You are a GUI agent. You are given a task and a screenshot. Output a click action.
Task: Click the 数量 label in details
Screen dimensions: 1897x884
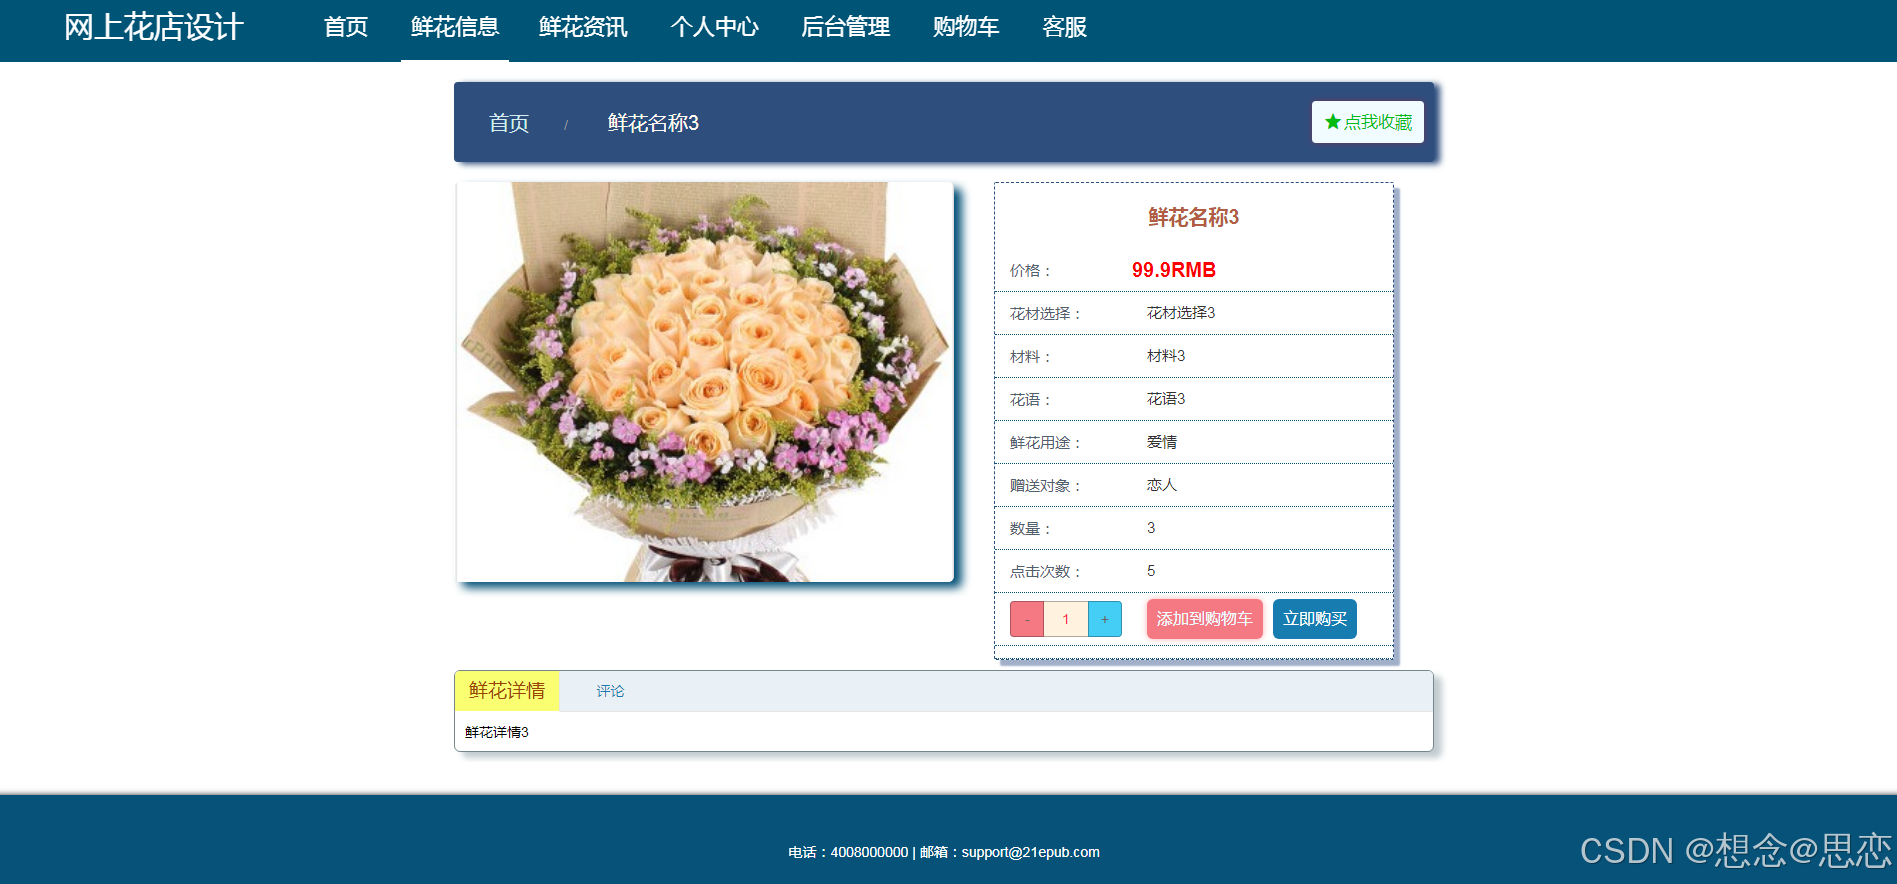(x=1030, y=529)
